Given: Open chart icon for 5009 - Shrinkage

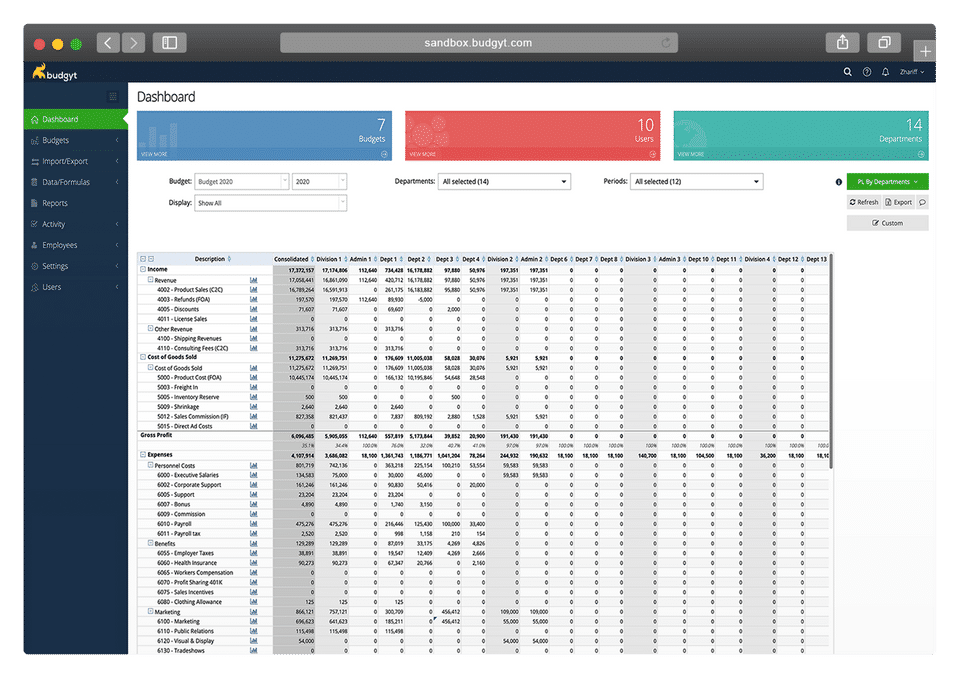Looking at the screenshot, I should click(x=253, y=406).
